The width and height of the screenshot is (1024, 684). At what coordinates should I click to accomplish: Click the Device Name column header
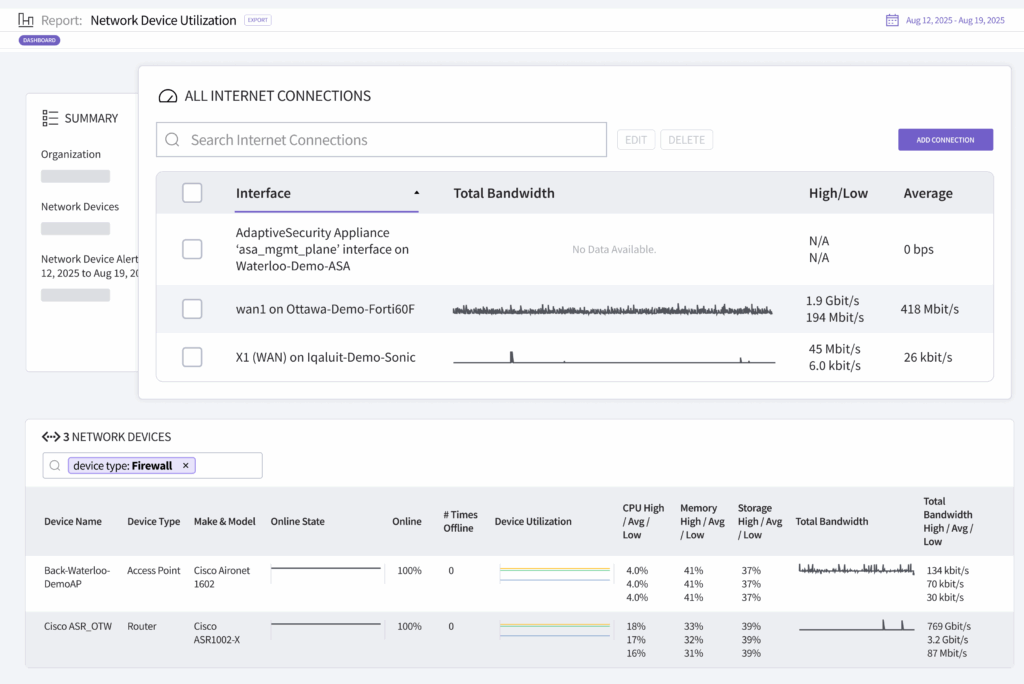(72, 521)
